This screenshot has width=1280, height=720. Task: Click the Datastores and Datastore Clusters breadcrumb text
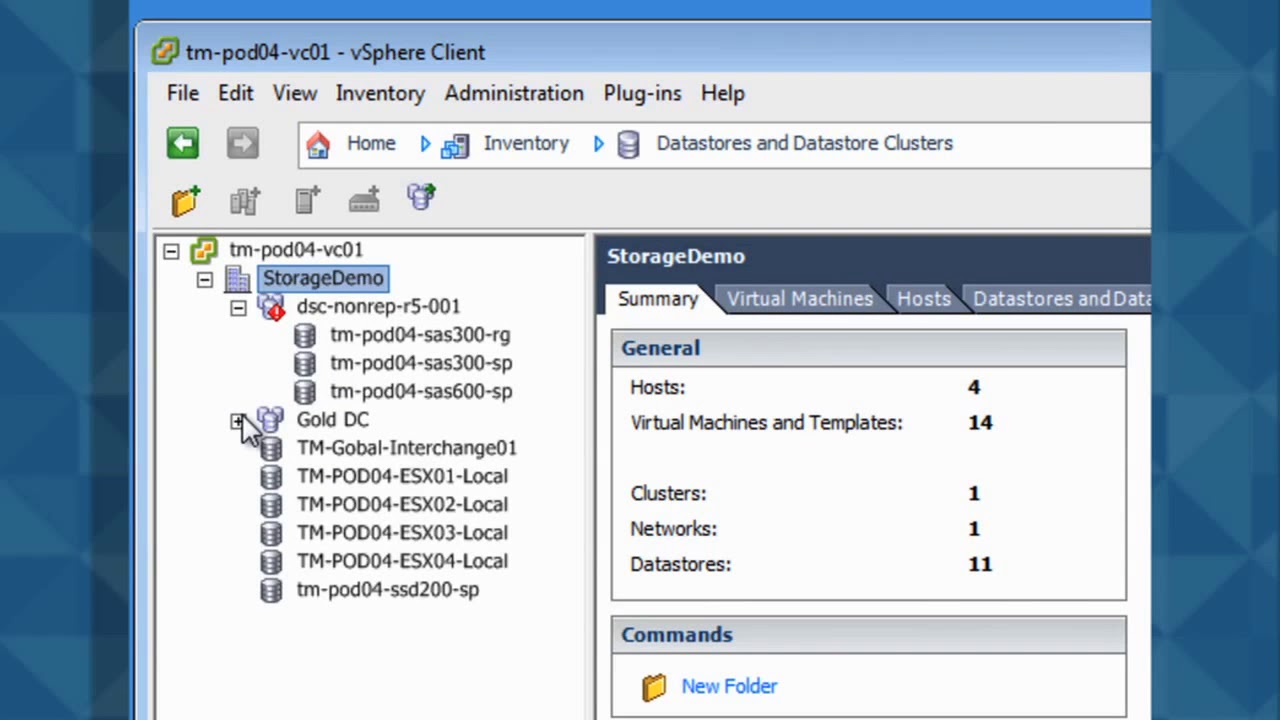[x=804, y=143]
